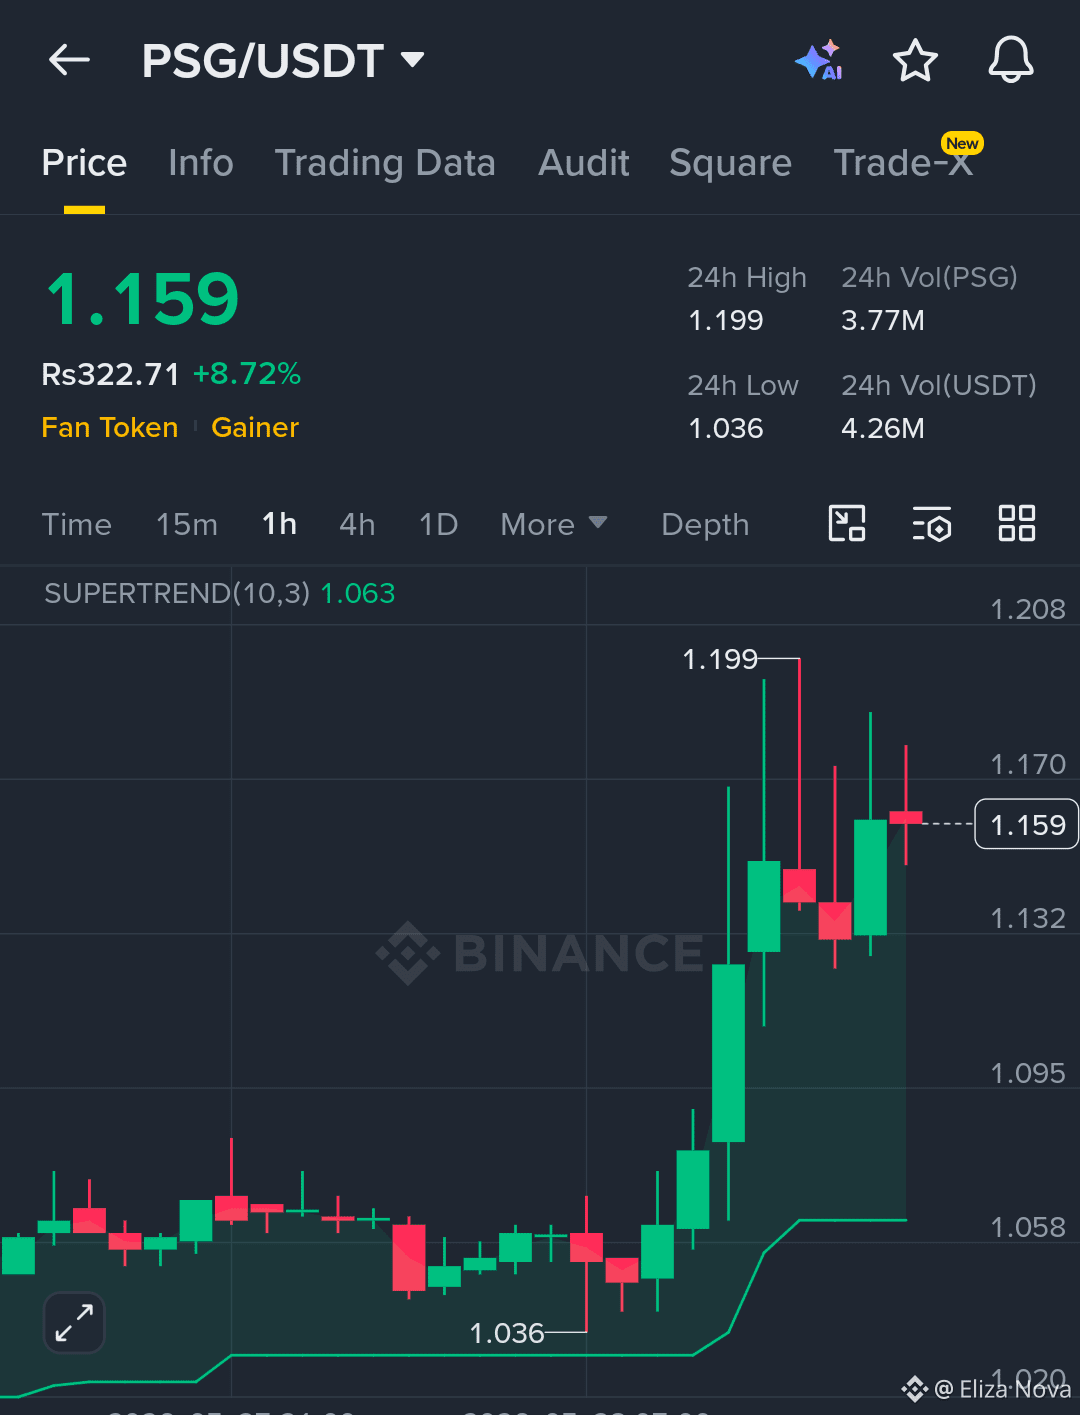This screenshot has height=1415, width=1080.
Task: Switch to the Info tab
Action: tap(201, 163)
